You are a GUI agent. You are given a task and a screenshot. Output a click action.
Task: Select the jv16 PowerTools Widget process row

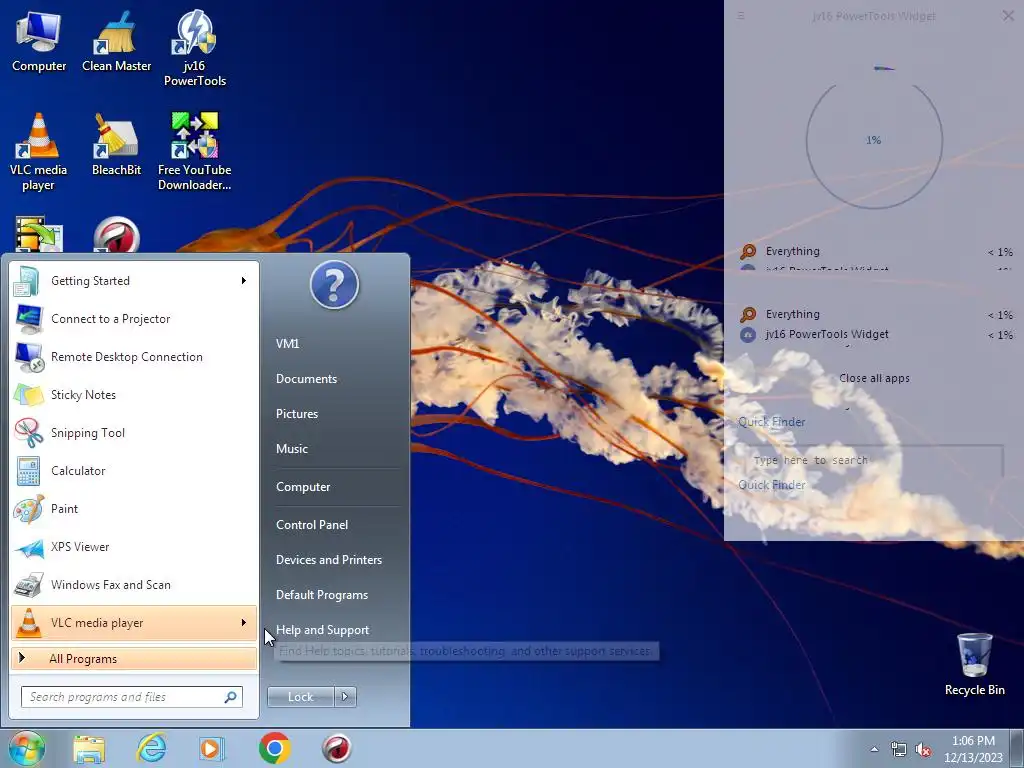tap(875, 334)
